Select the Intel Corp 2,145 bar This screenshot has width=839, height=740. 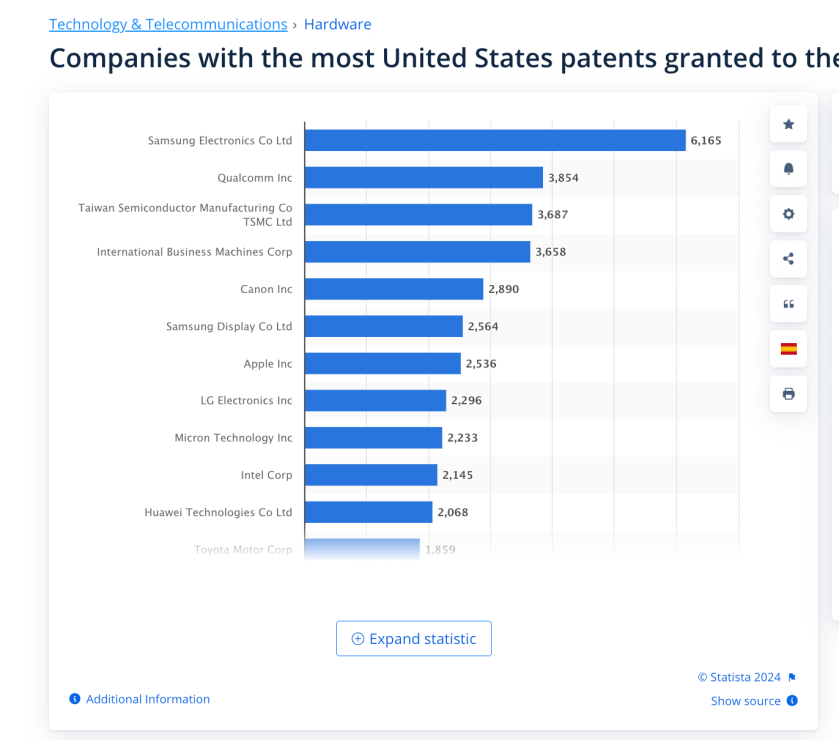click(370, 475)
